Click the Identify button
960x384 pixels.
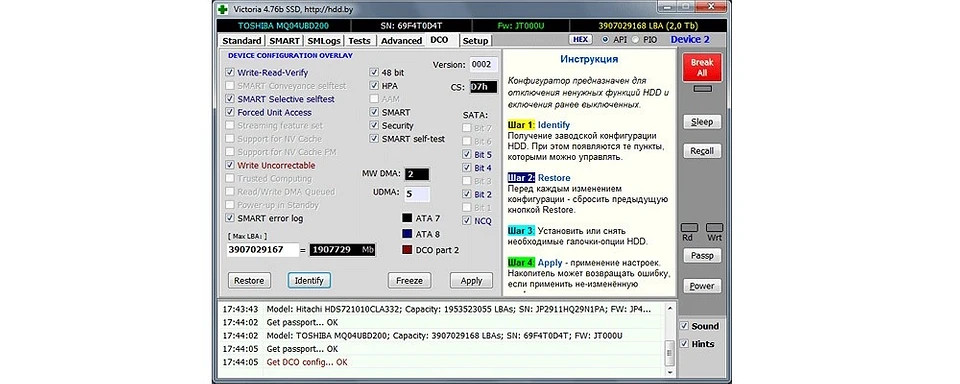coord(309,280)
